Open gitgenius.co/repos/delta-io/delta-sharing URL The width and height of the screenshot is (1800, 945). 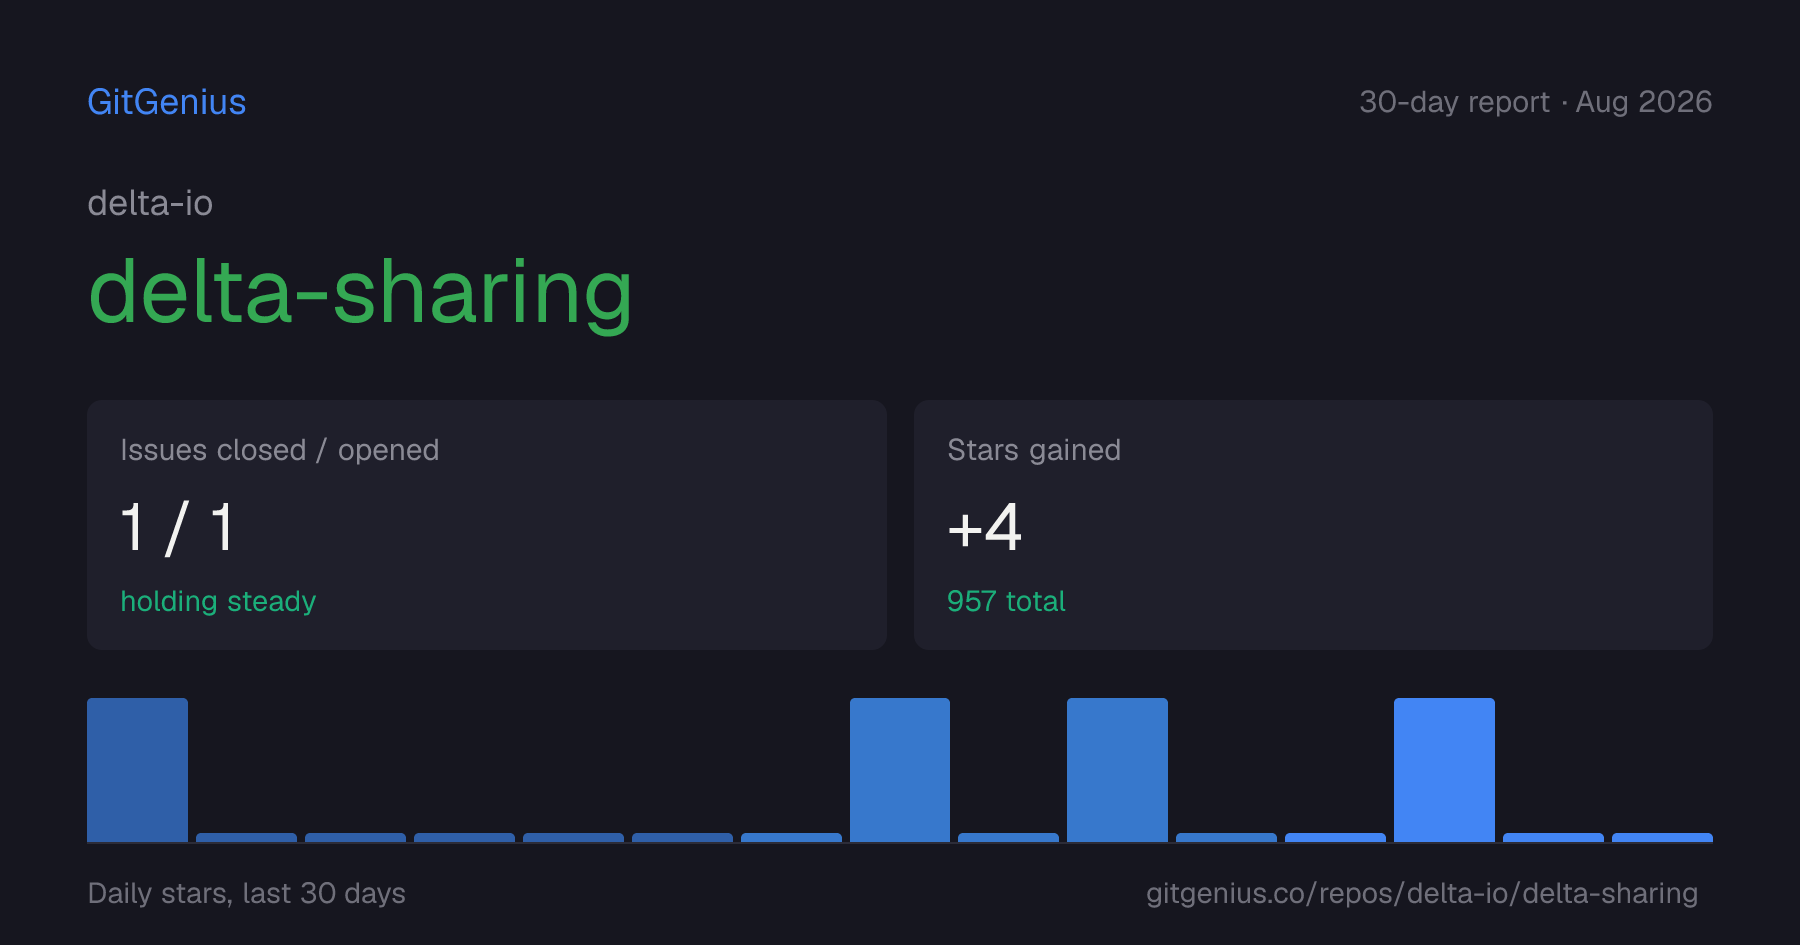pos(1422,893)
